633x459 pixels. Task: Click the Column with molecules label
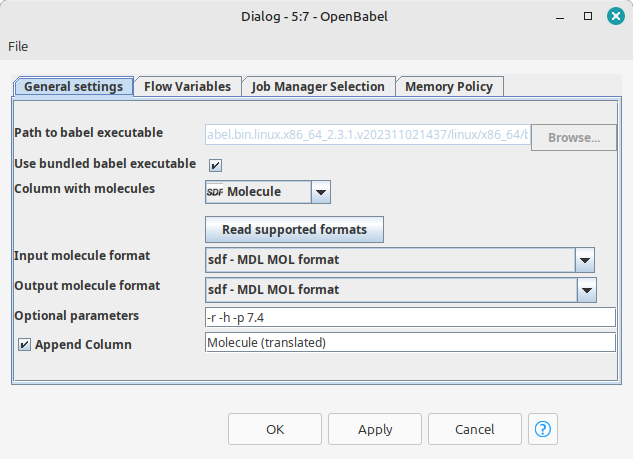(84, 189)
